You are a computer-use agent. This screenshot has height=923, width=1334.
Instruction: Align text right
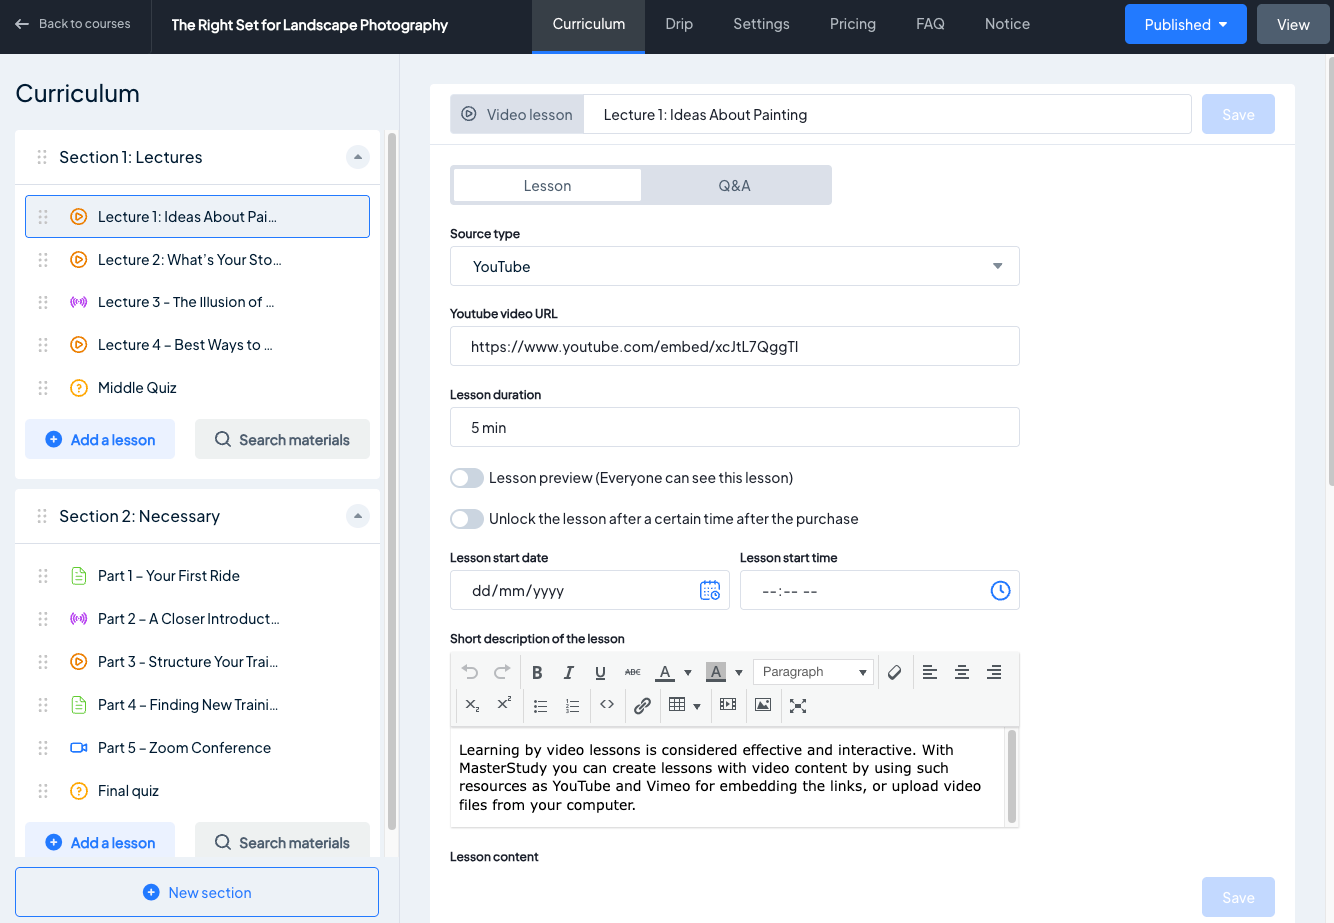click(994, 672)
